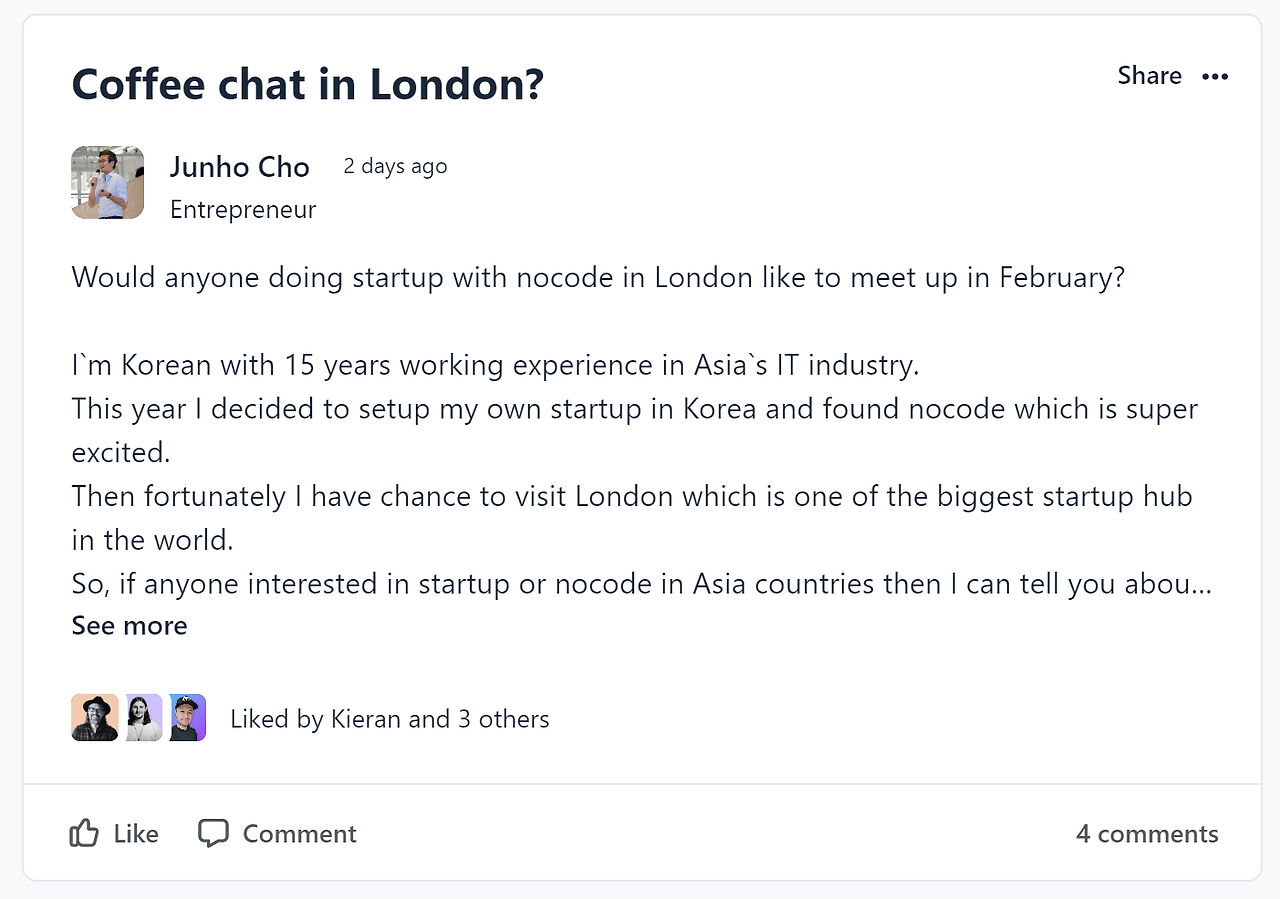Click the bearded man with hat avatar

[x=95, y=717]
